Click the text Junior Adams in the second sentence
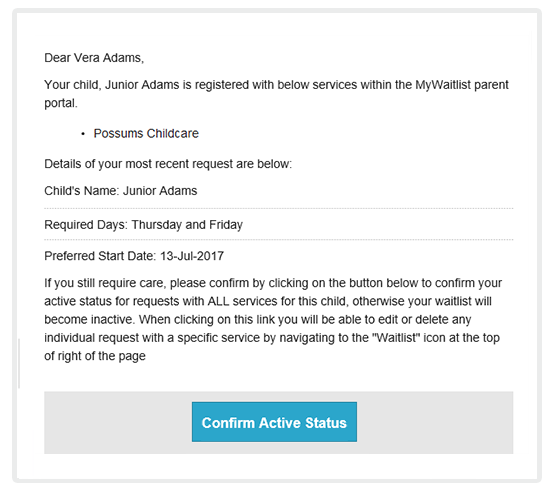This screenshot has height=496, width=555. coord(142,85)
